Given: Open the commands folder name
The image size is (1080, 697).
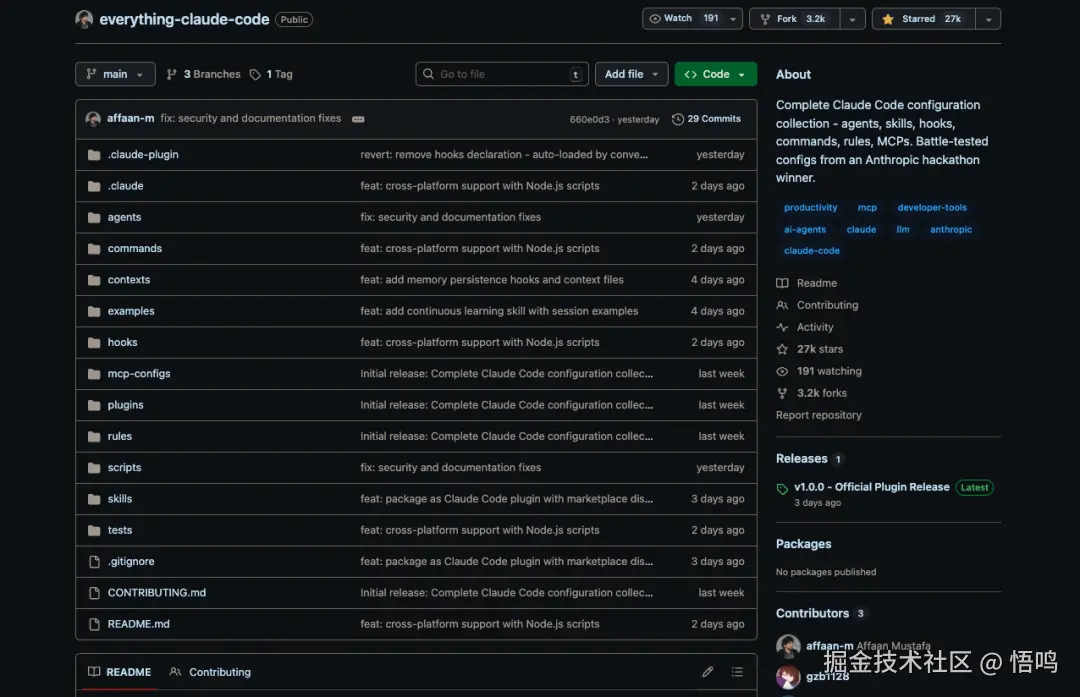Looking at the screenshot, I should click(134, 249).
